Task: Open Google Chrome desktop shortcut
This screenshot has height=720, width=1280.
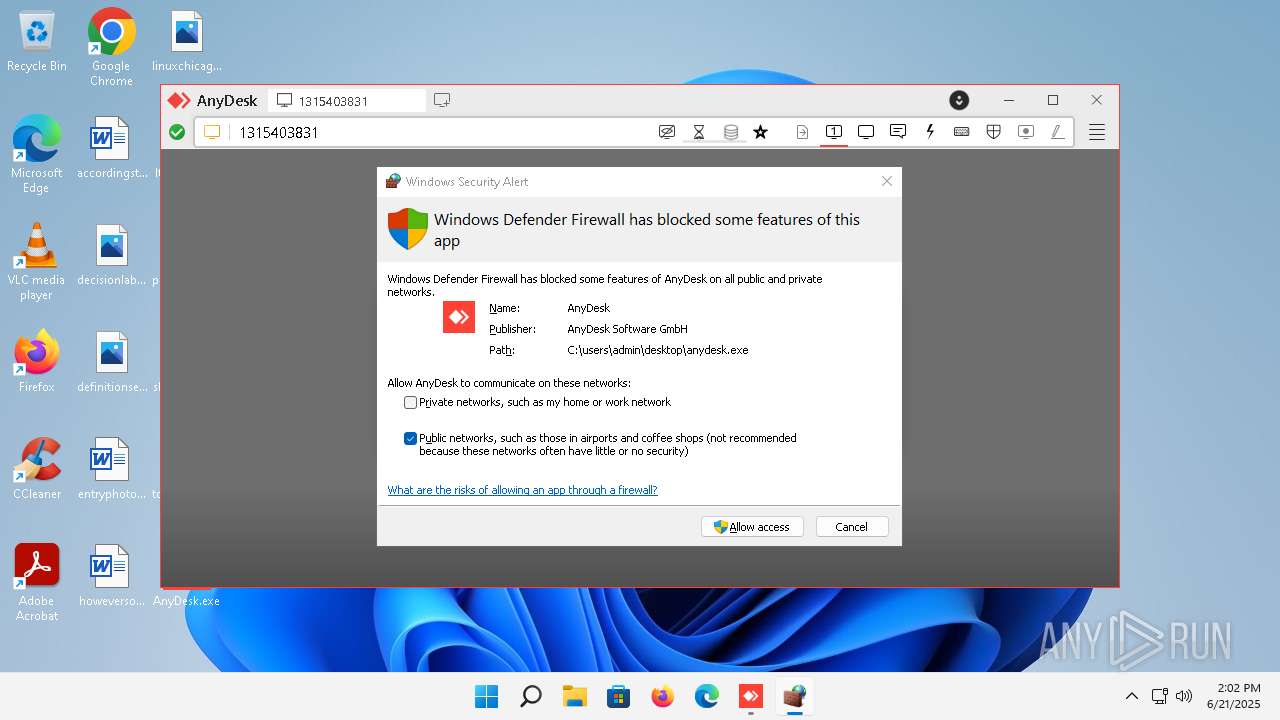Action: coord(111,47)
